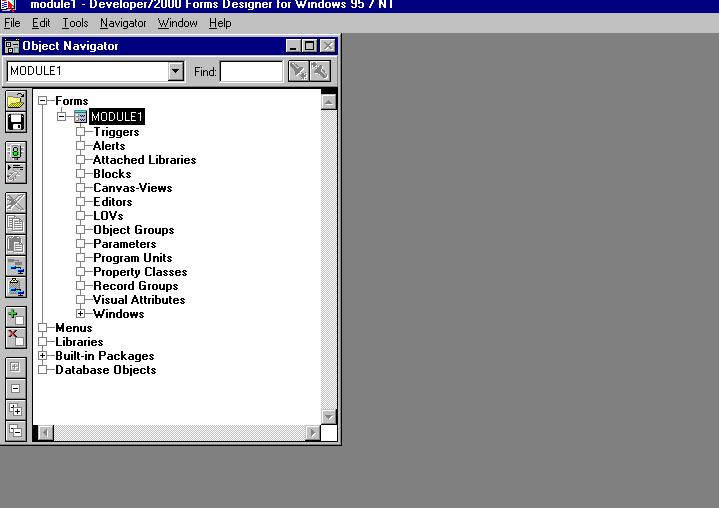This screenshot has height=508, width=719.
Task: Click the Find Next flashlight icon
Action: tap(299, 72)
